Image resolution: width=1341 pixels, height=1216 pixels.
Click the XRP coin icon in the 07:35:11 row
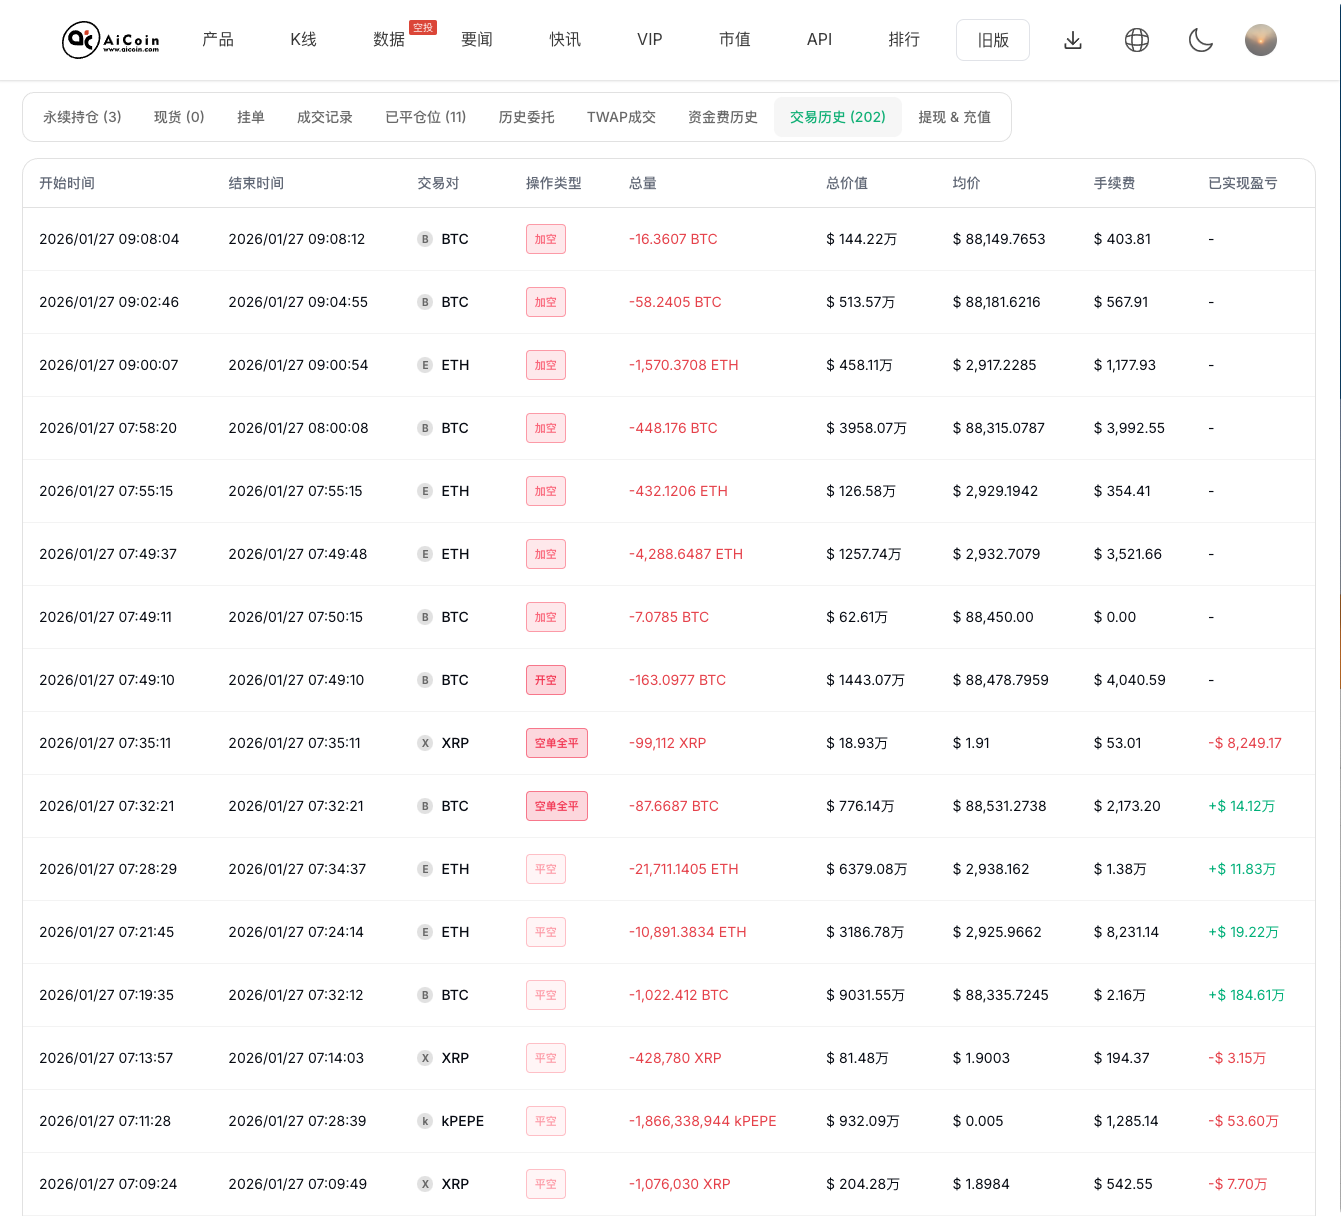[x=425, y=743]
